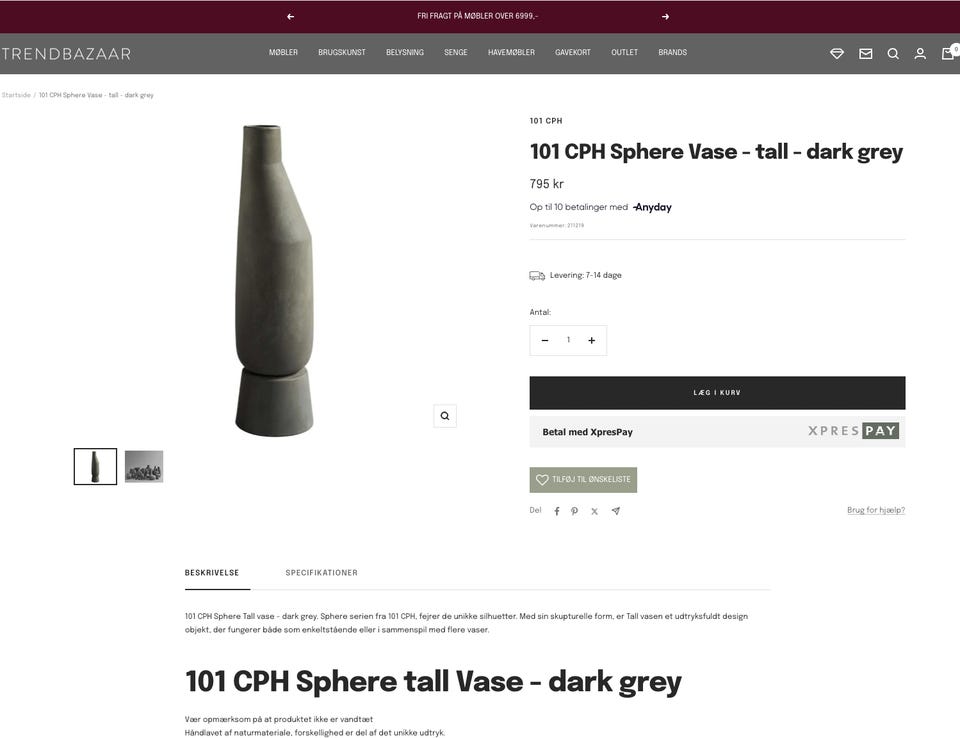This screenshot has width=960, height=738.
Task: Click the Tilføj til ønskeliste button
Action: (x=583, y=480)
